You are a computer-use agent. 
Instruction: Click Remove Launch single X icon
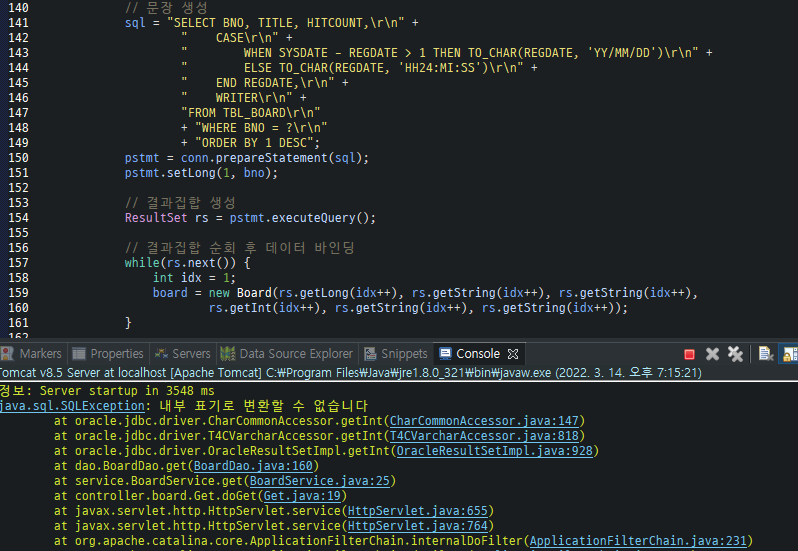point(712,354)
